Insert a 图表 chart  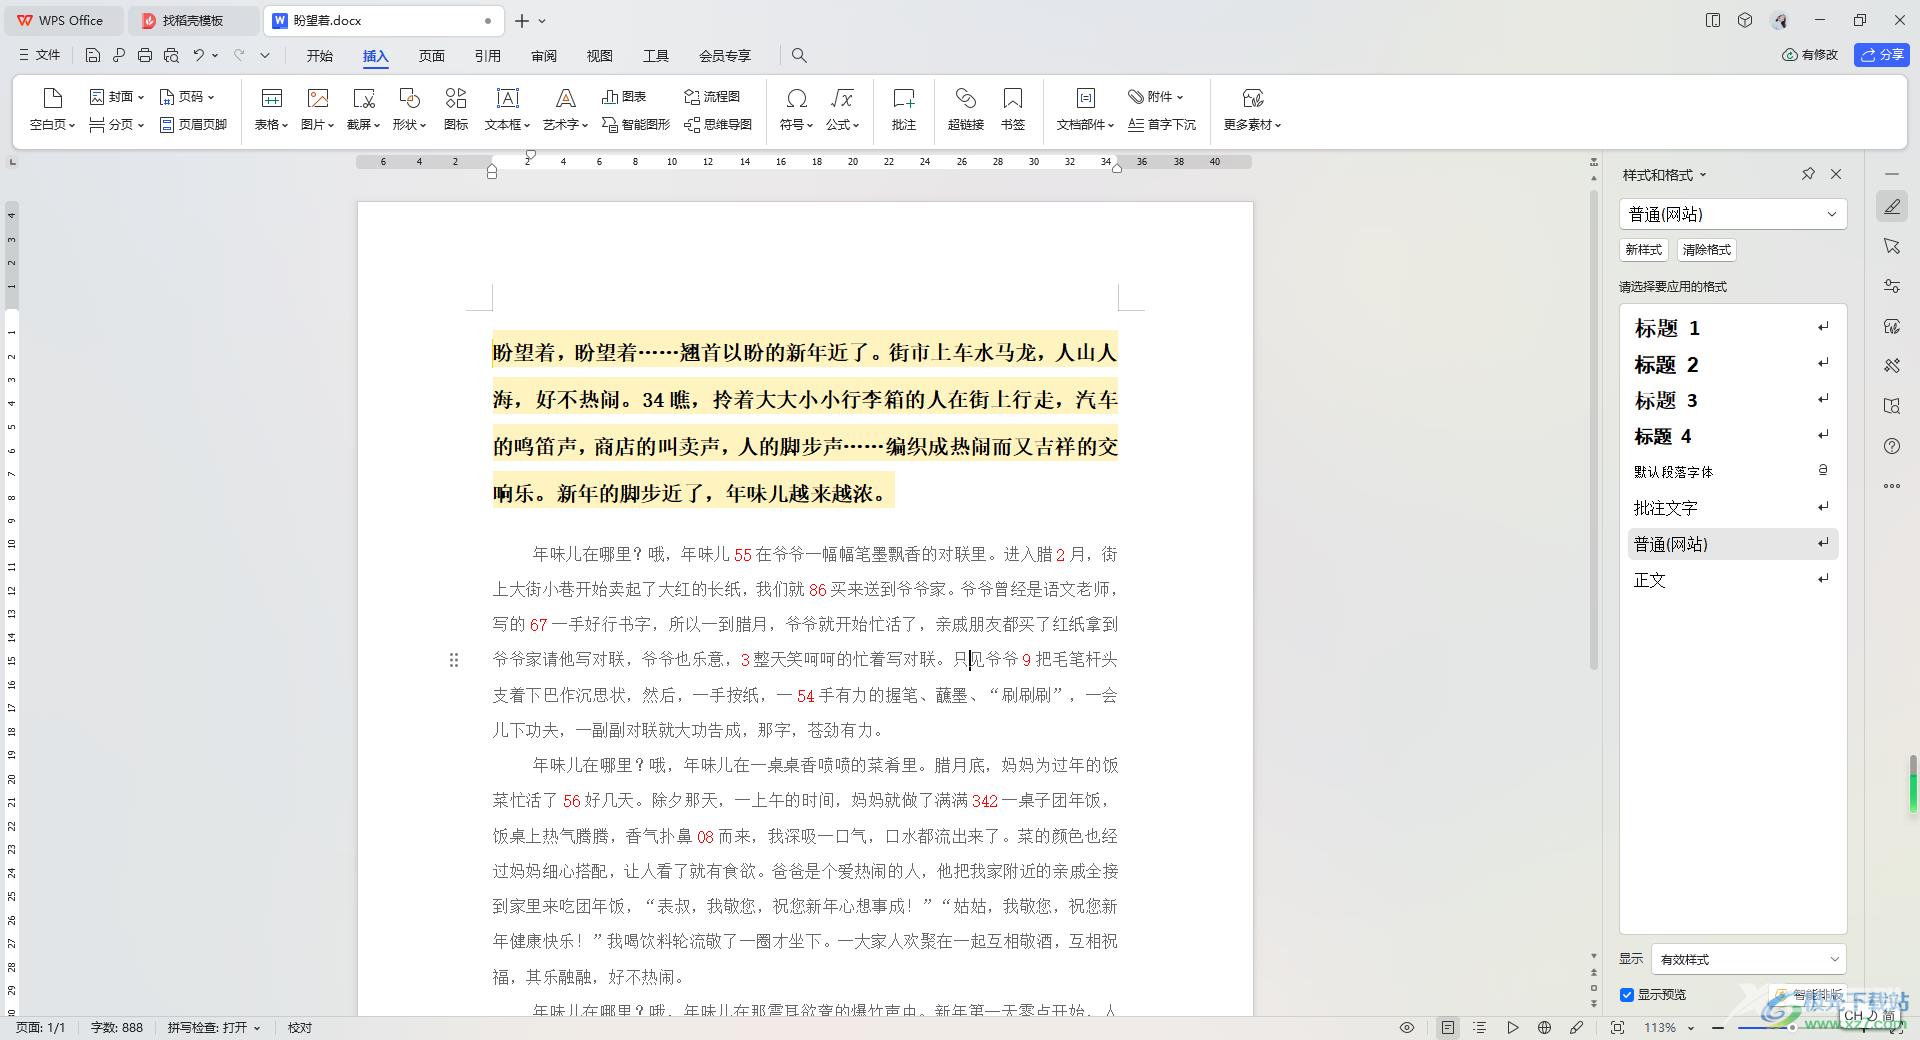(x=624, y=97)
